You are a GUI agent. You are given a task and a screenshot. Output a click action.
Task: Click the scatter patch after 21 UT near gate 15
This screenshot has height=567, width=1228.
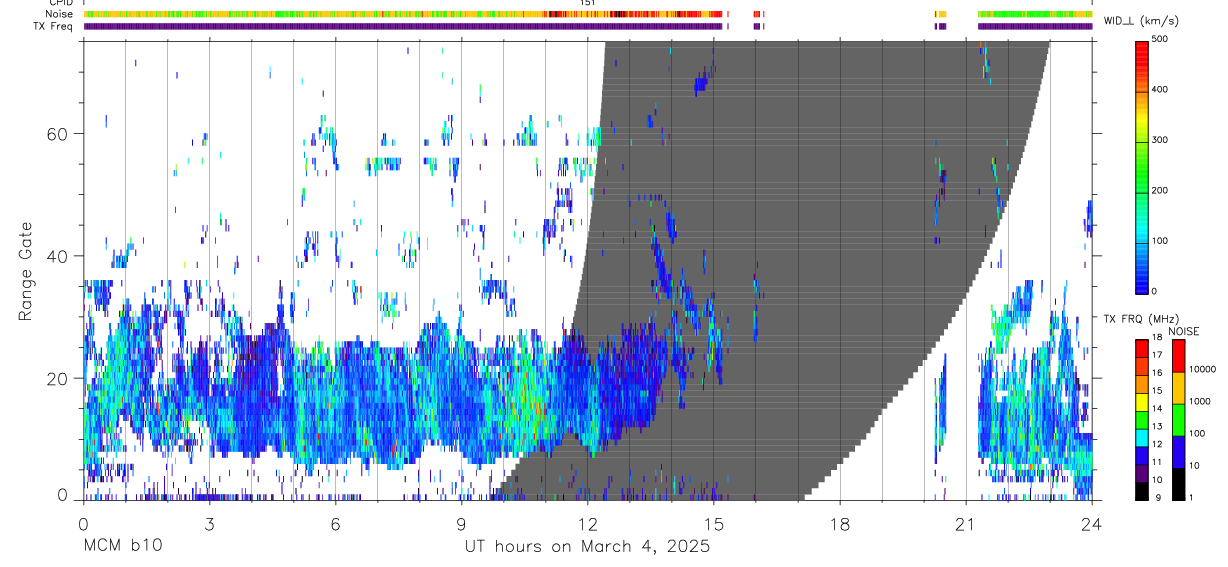(x=1030, y=410)
